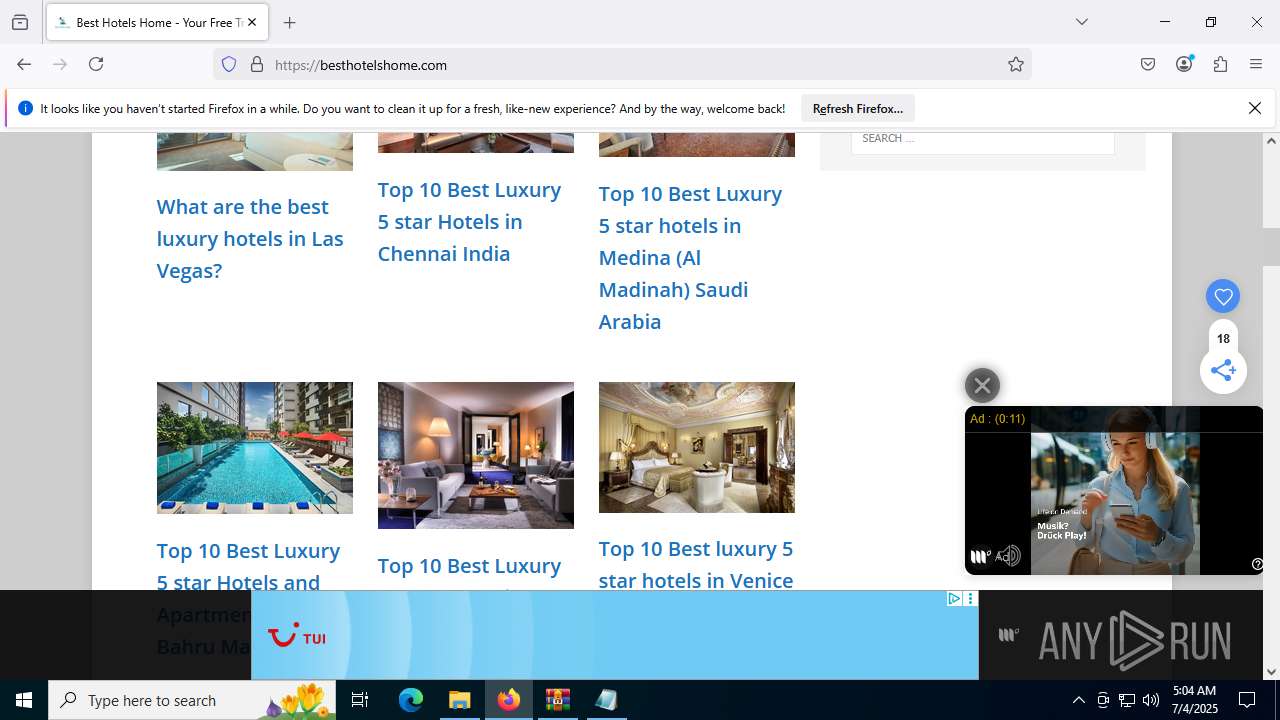Open Firefox View button
Image resolution: width=1280 pixels, height=720 pixels.
[20, 22]
